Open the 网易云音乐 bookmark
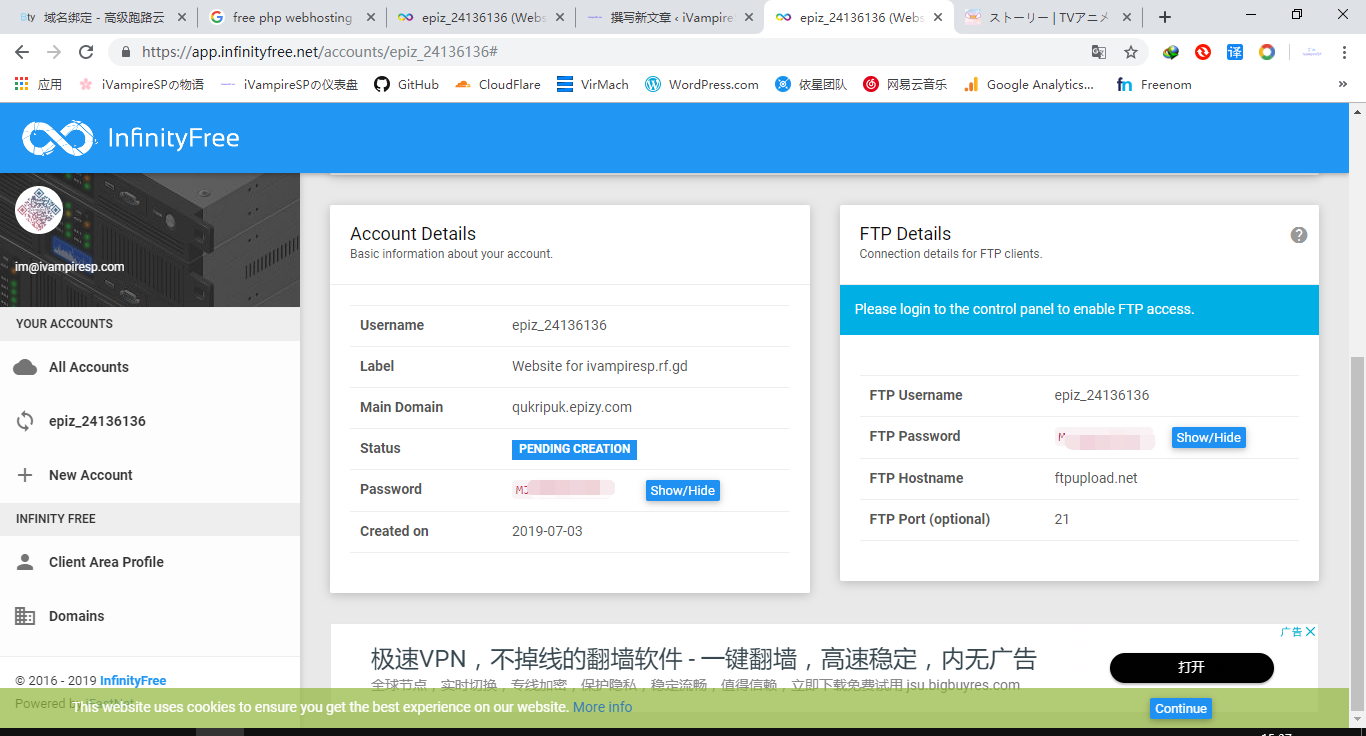Image resolution: width=1366 pixels, height=736 pixels. coord(904,85)
